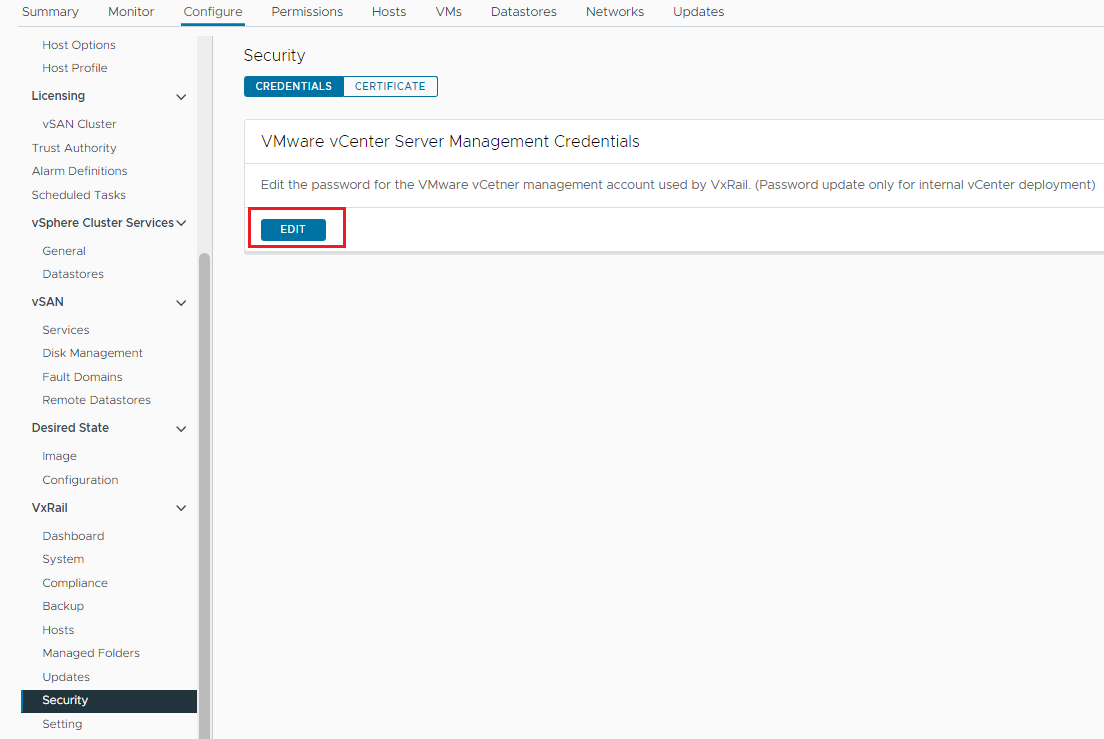Select Configuration under Desired State
Image resolution: width=1104 pixels, height=739 pixels.
[80, 480]
